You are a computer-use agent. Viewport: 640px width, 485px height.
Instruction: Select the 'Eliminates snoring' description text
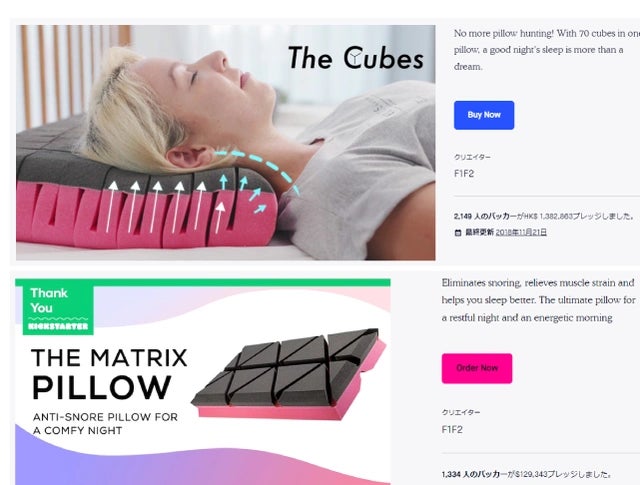click(538, 300)
